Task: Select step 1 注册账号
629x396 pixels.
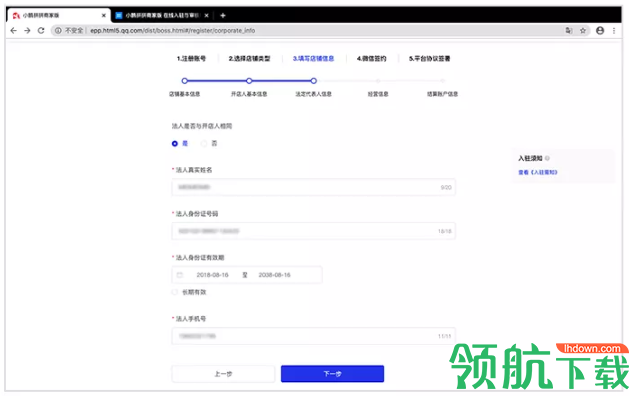Action: point(191,59)
